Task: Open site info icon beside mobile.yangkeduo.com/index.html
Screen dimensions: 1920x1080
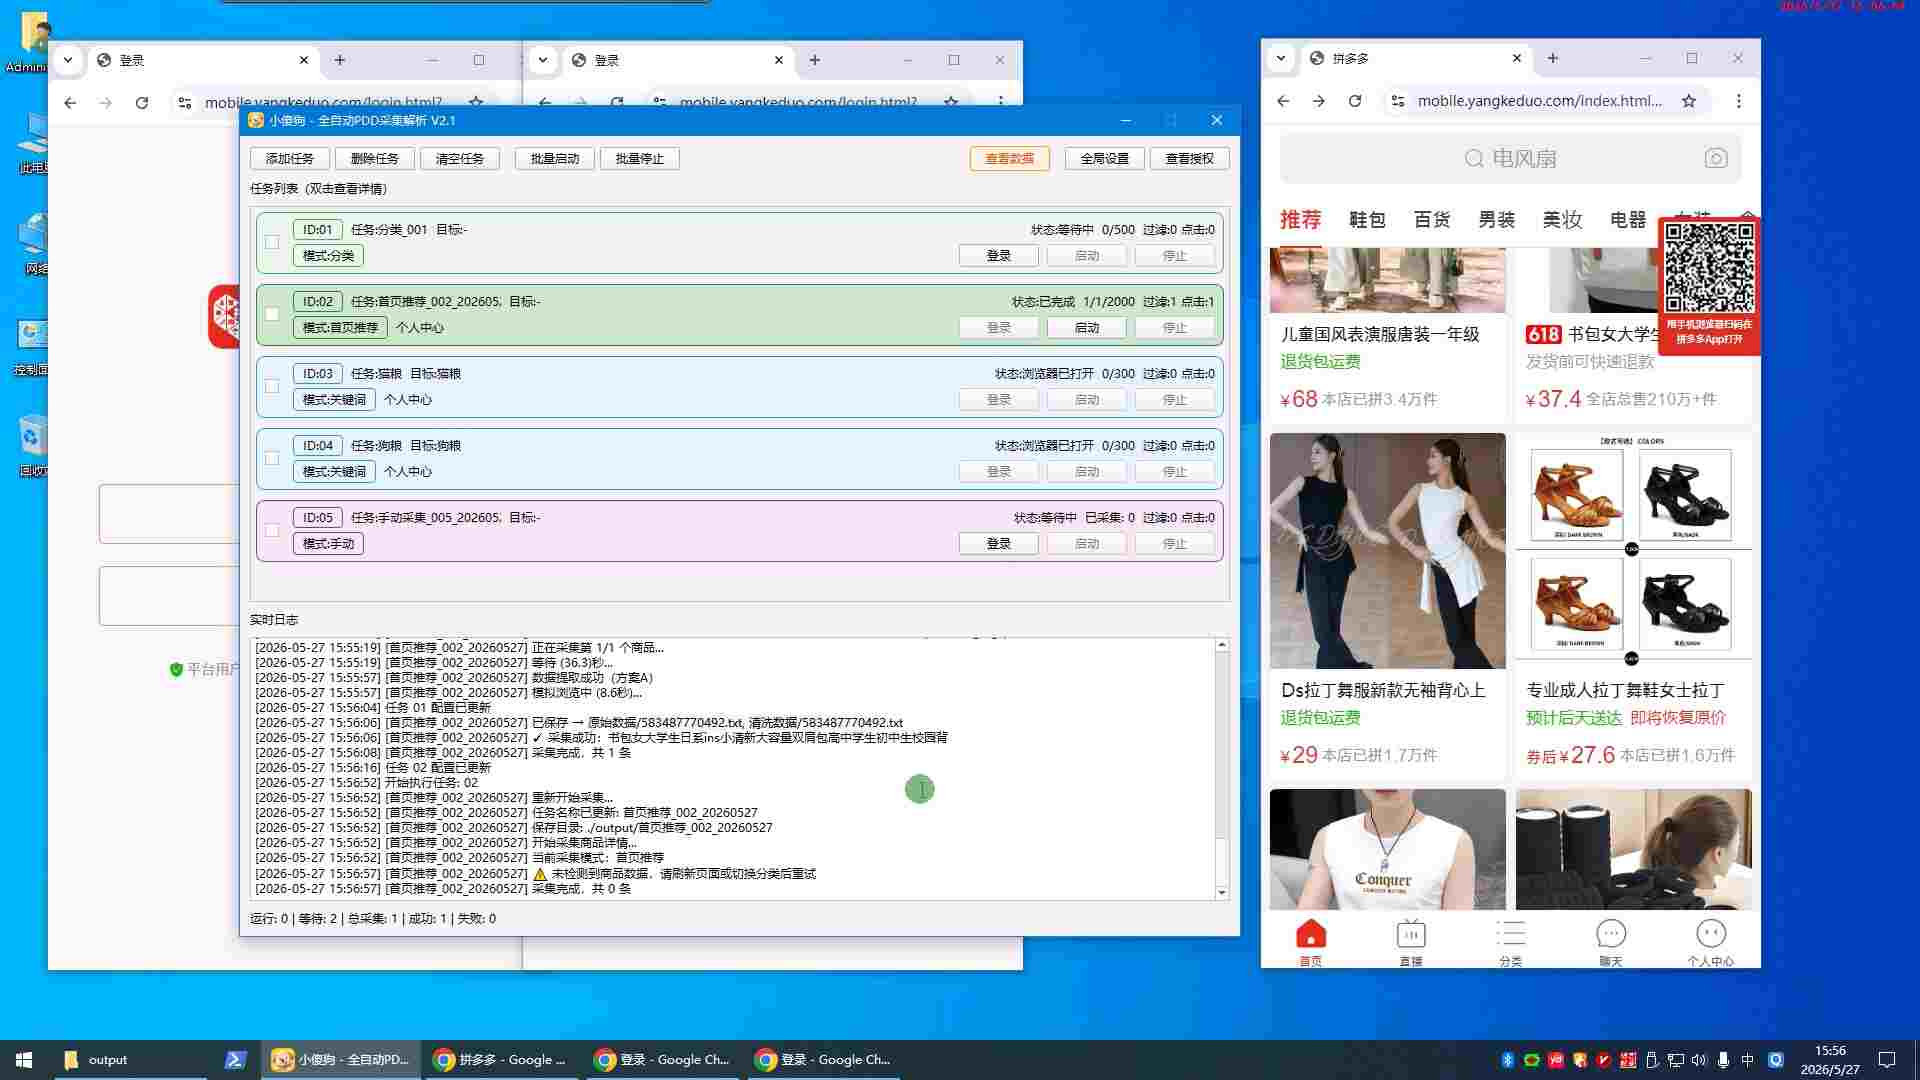Action: point(1398,101)
